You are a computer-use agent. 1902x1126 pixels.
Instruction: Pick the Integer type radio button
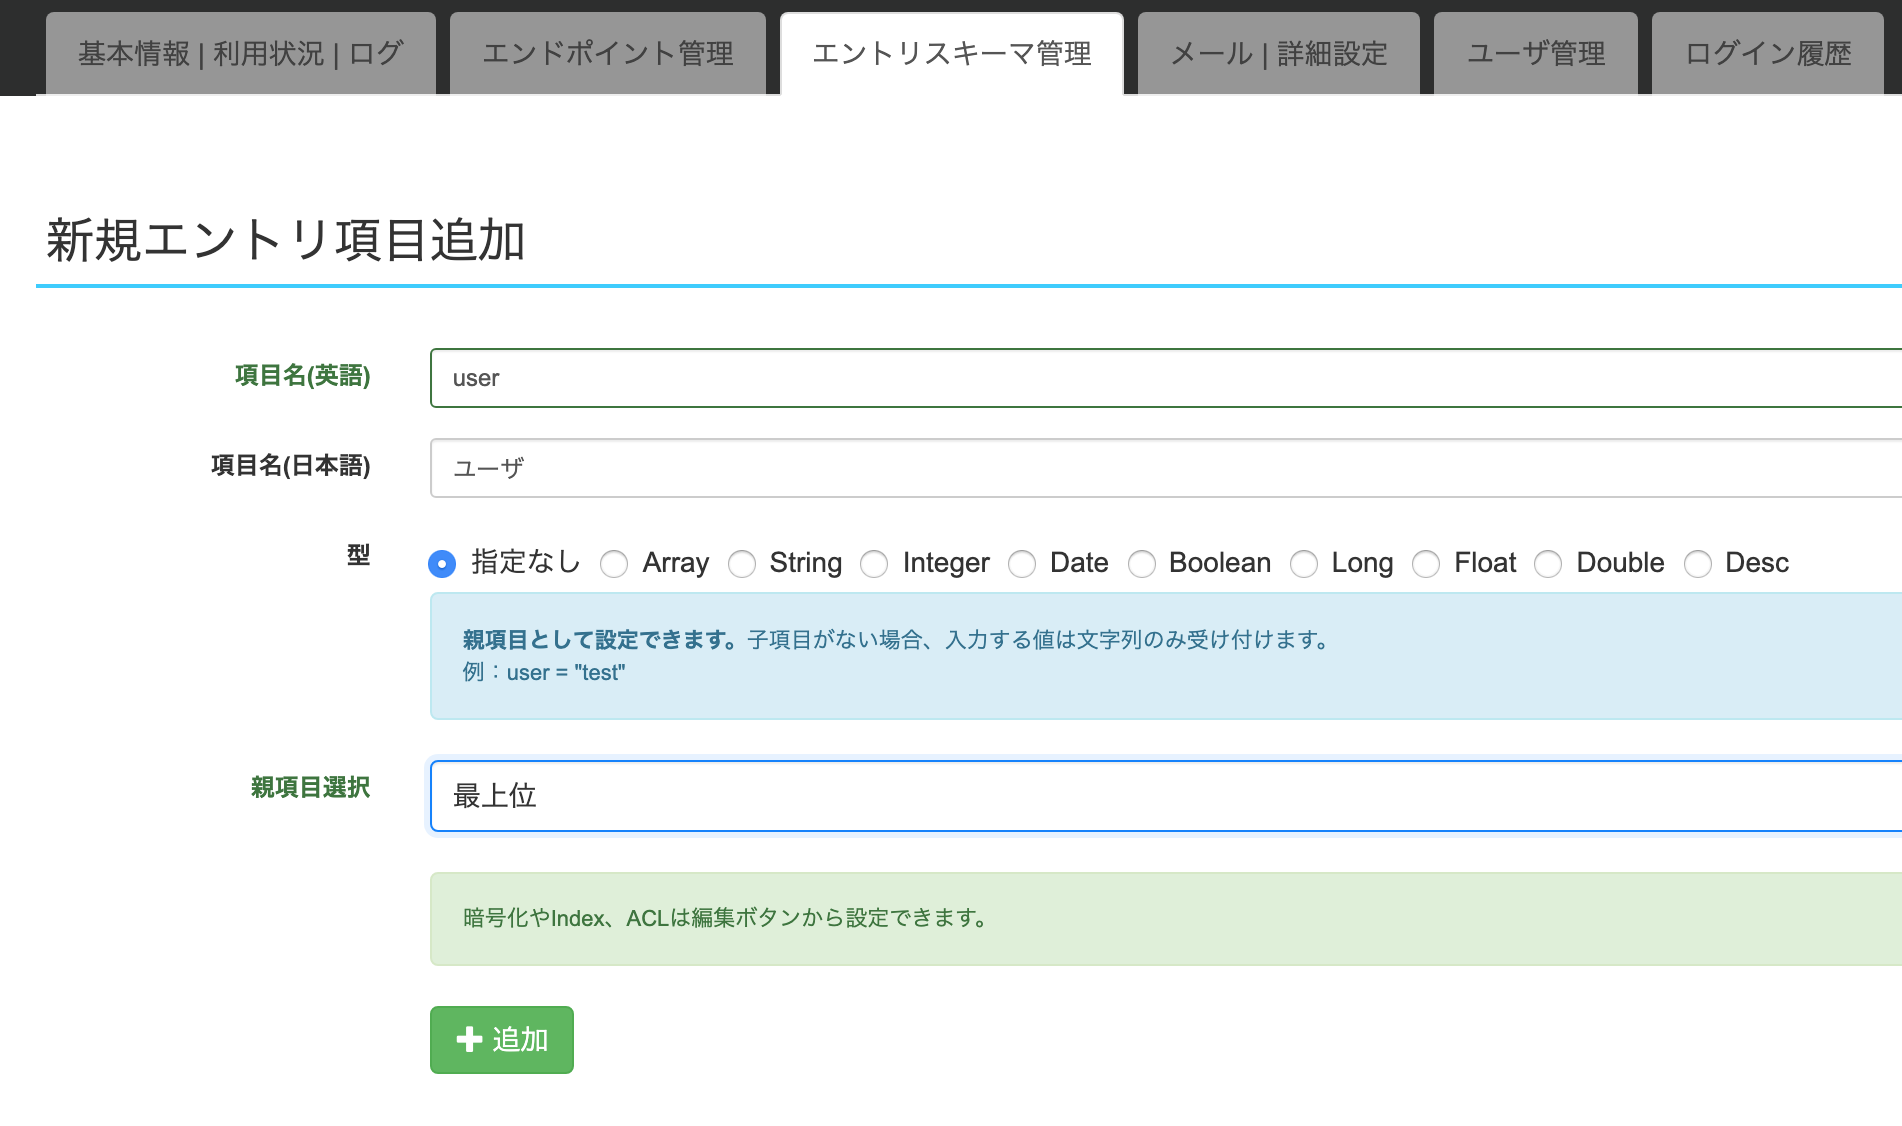874,564
